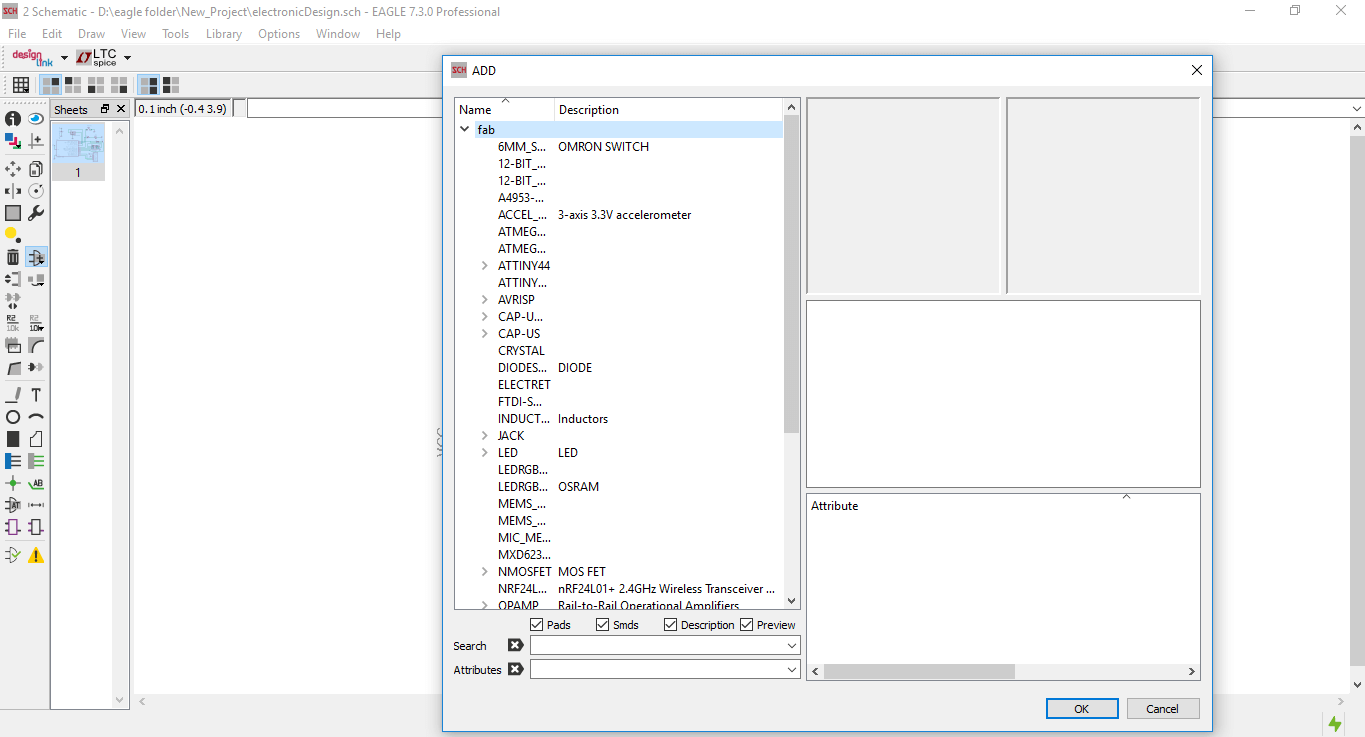Open the Draw menu
The height and width of the screenshot is (737, 1365).
tap(91, 33)
